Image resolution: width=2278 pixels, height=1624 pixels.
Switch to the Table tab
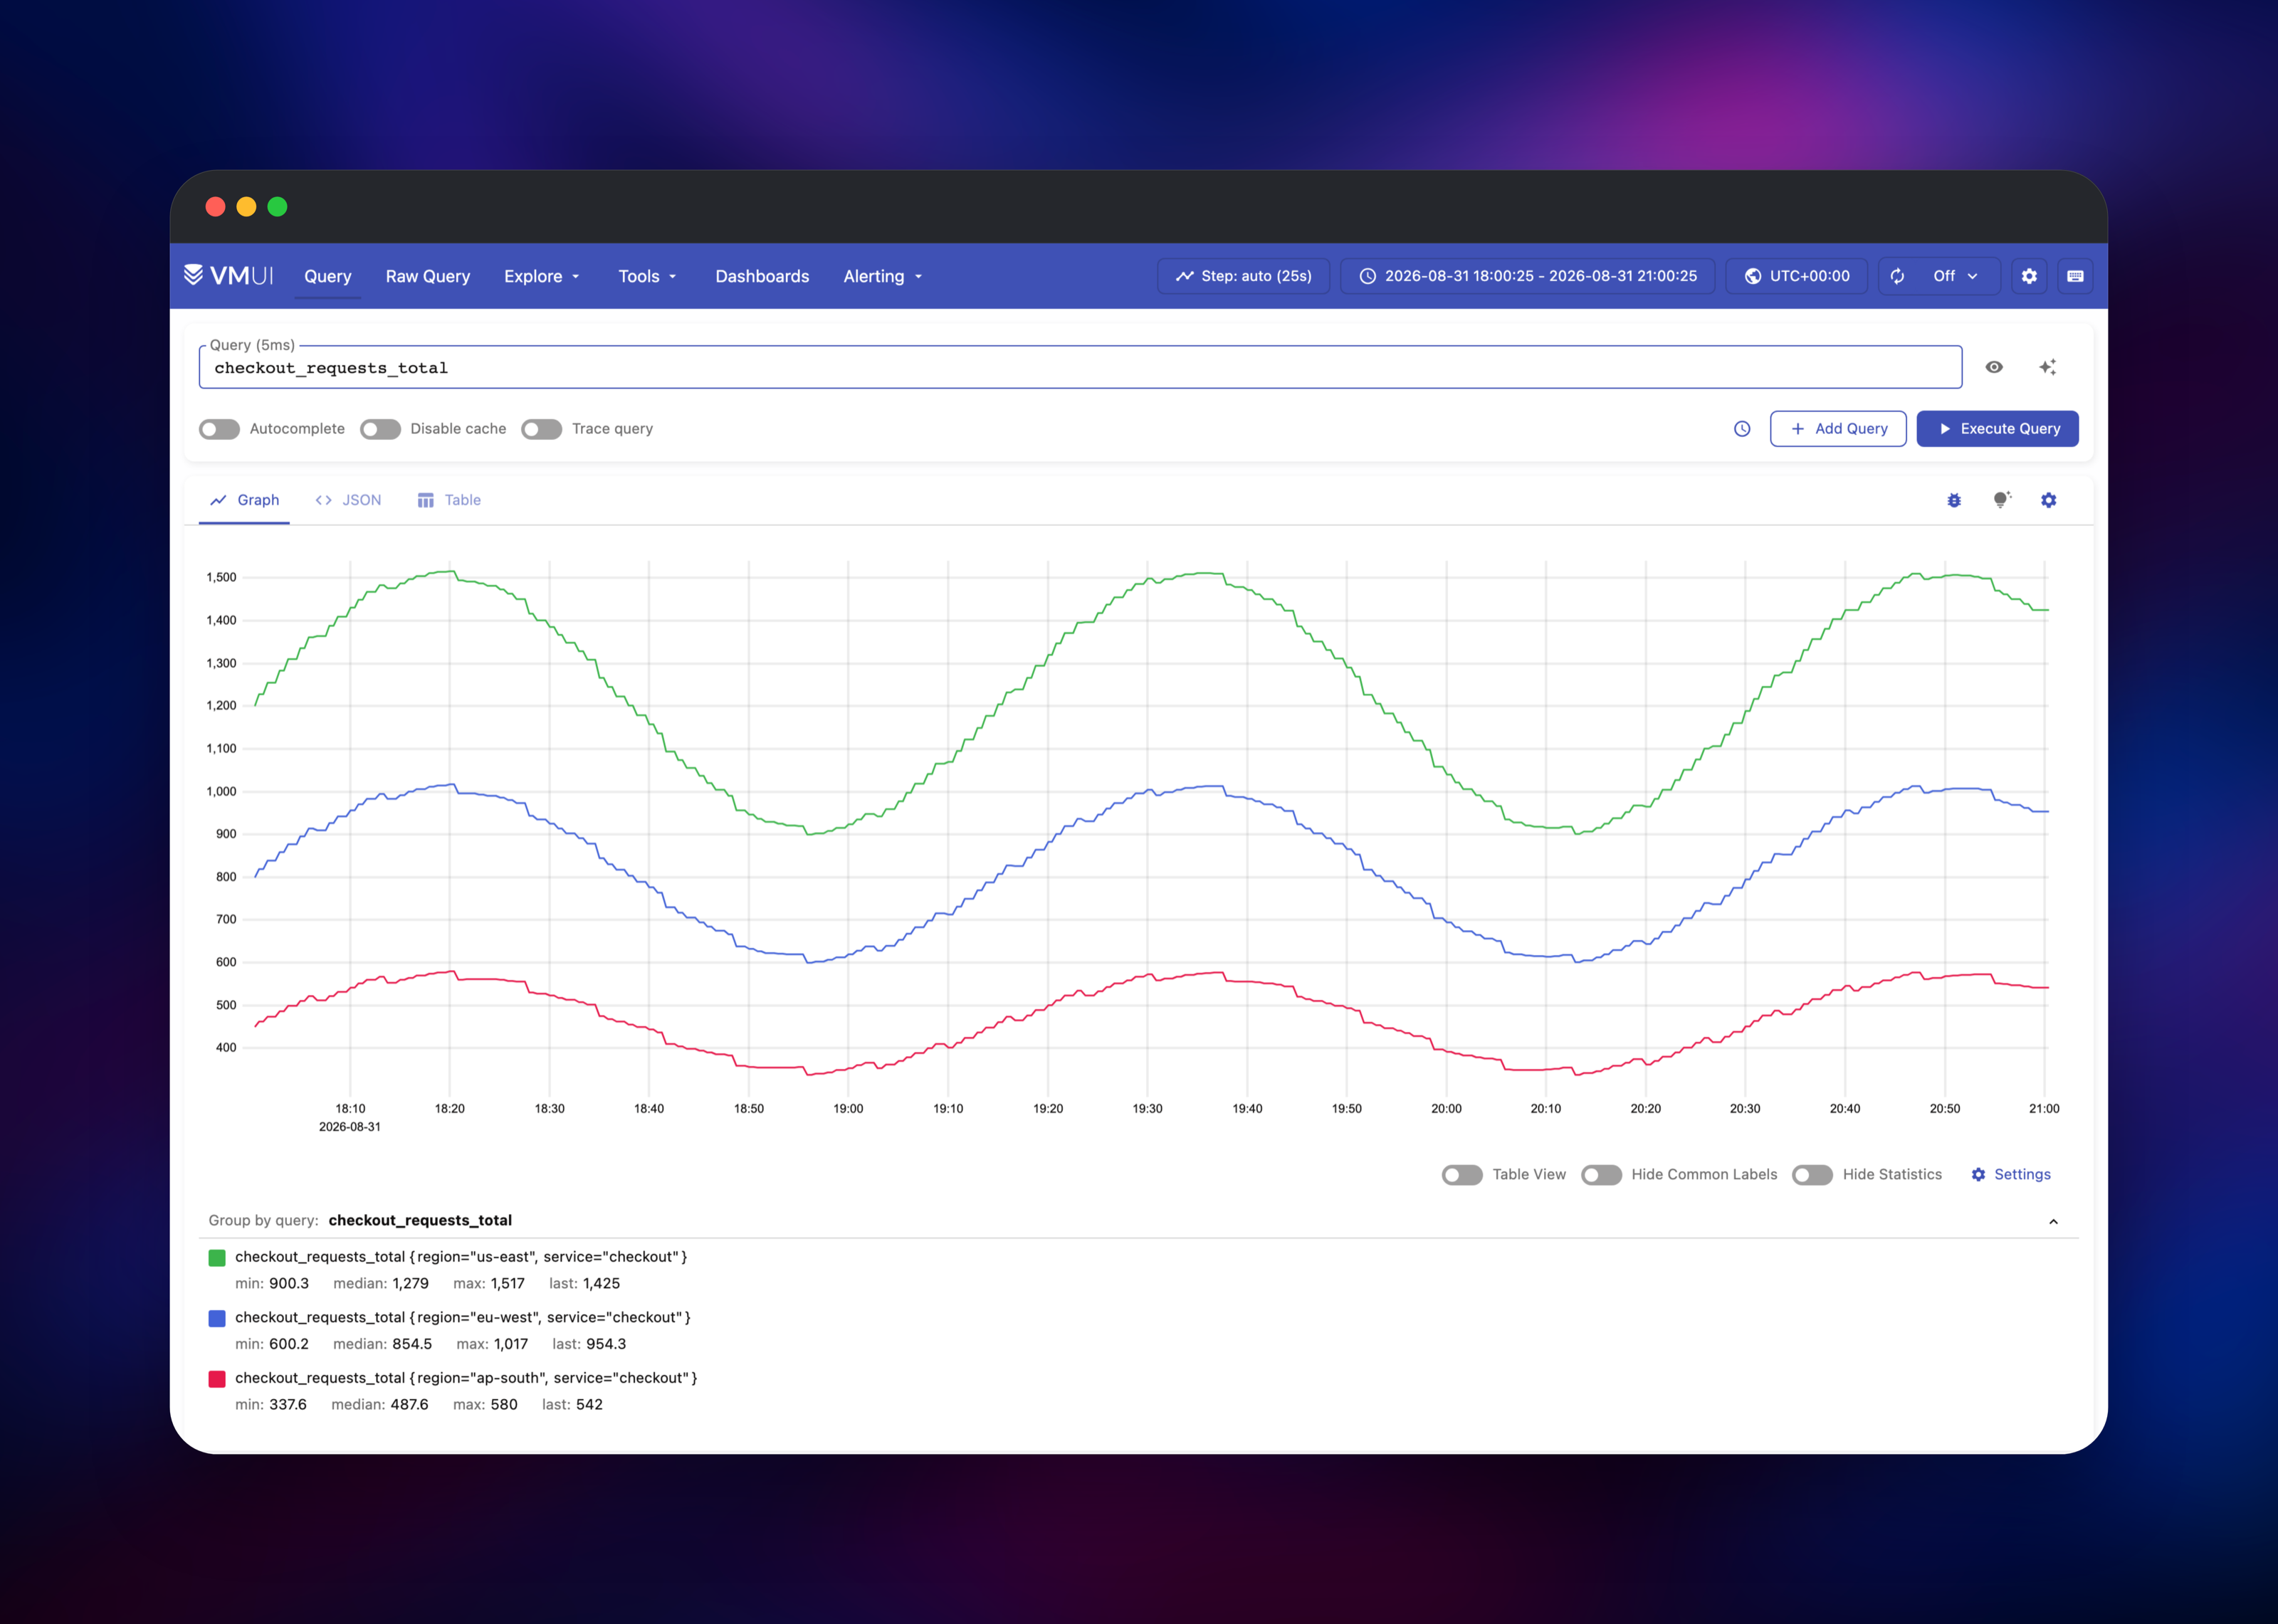(x=449, y=500)
